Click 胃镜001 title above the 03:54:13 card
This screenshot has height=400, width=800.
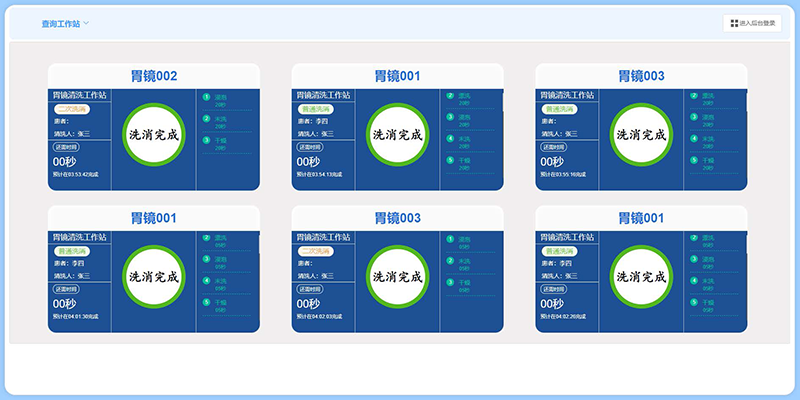(397, 77)
